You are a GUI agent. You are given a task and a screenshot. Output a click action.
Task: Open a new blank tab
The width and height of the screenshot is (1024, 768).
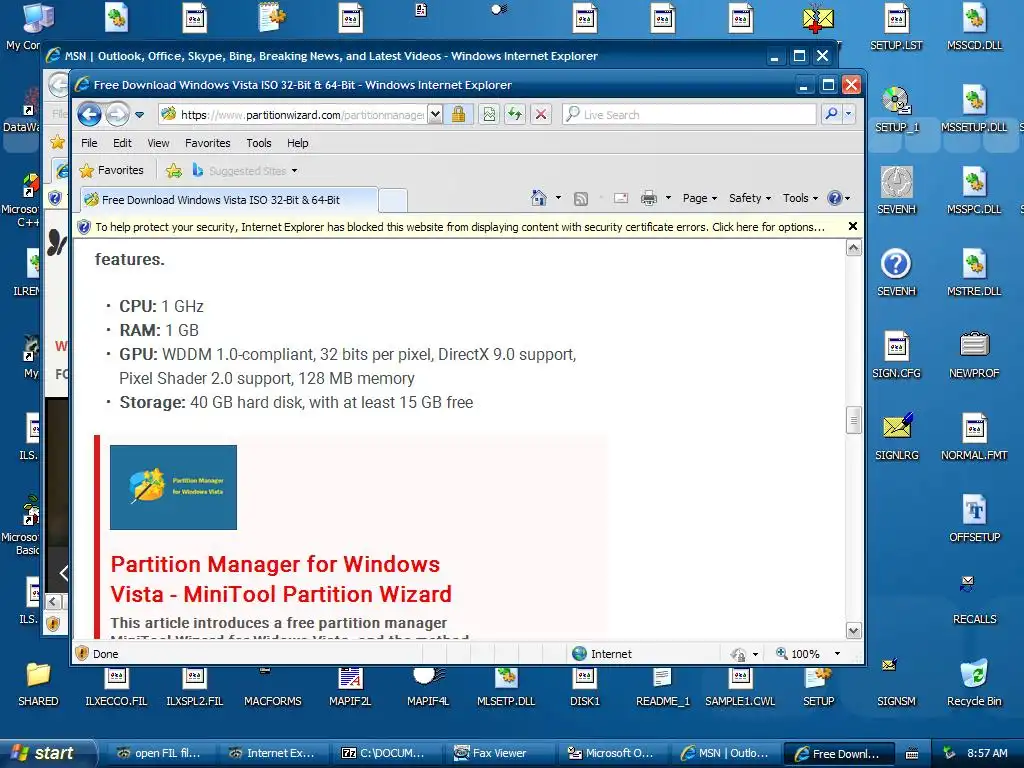(x=393, y=200)
